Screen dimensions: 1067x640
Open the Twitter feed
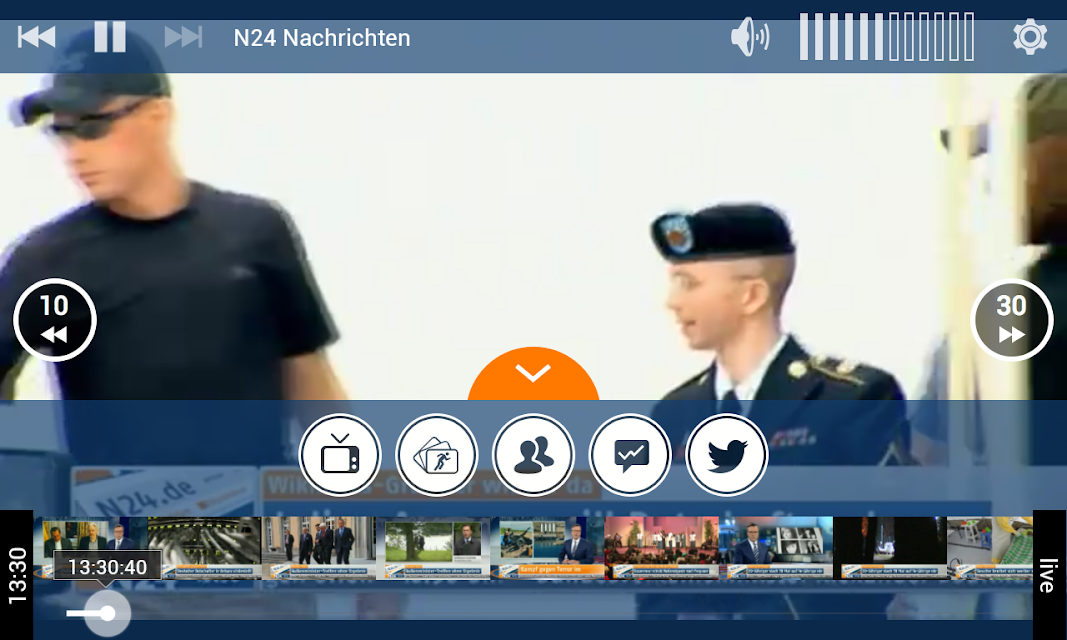click(x=727, y=455)
